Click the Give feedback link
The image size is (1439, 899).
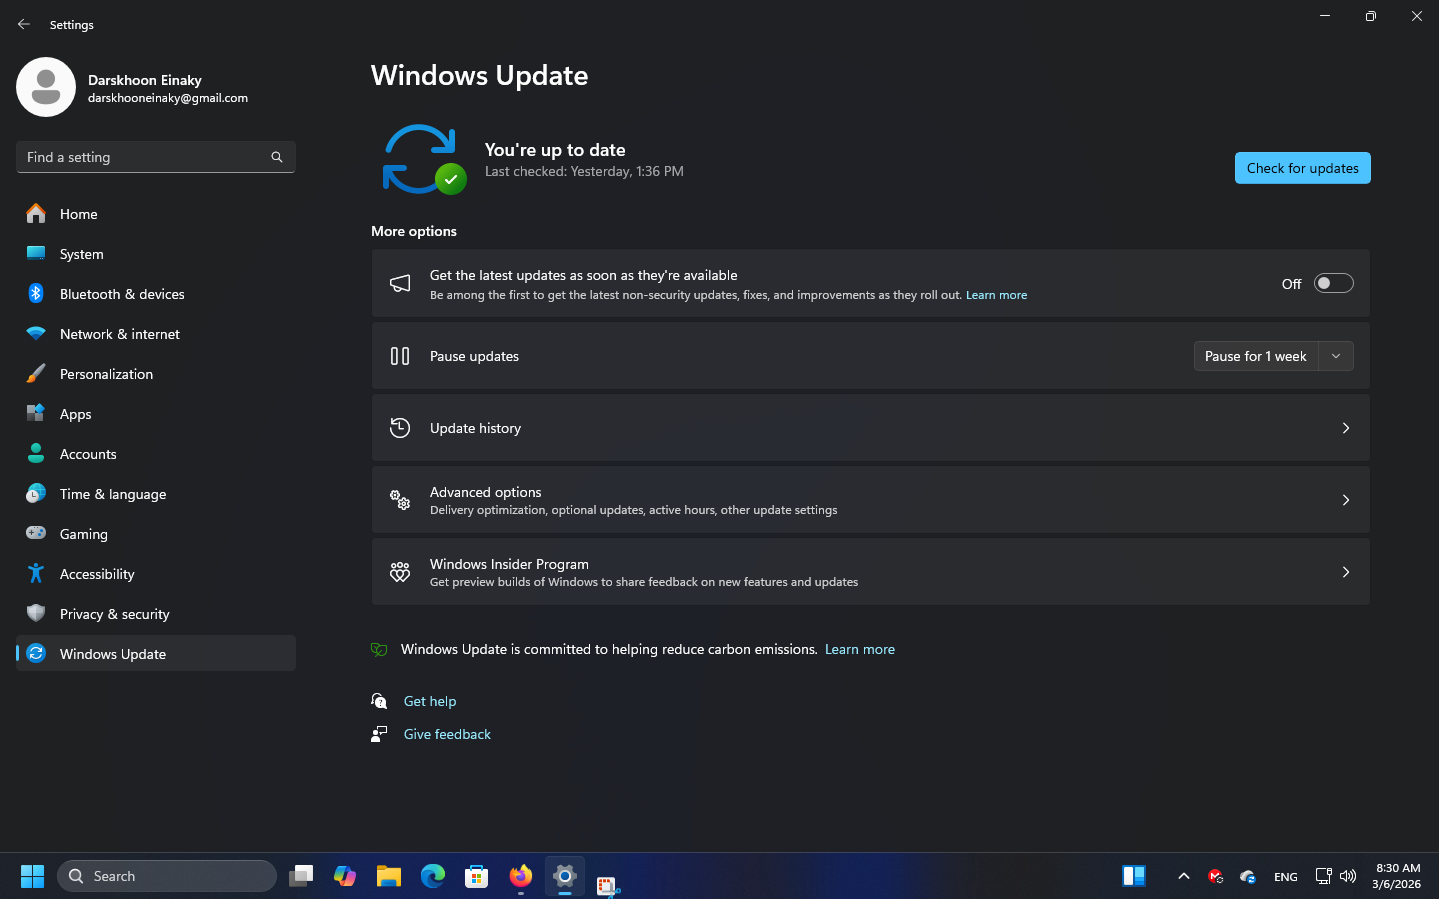447,734
